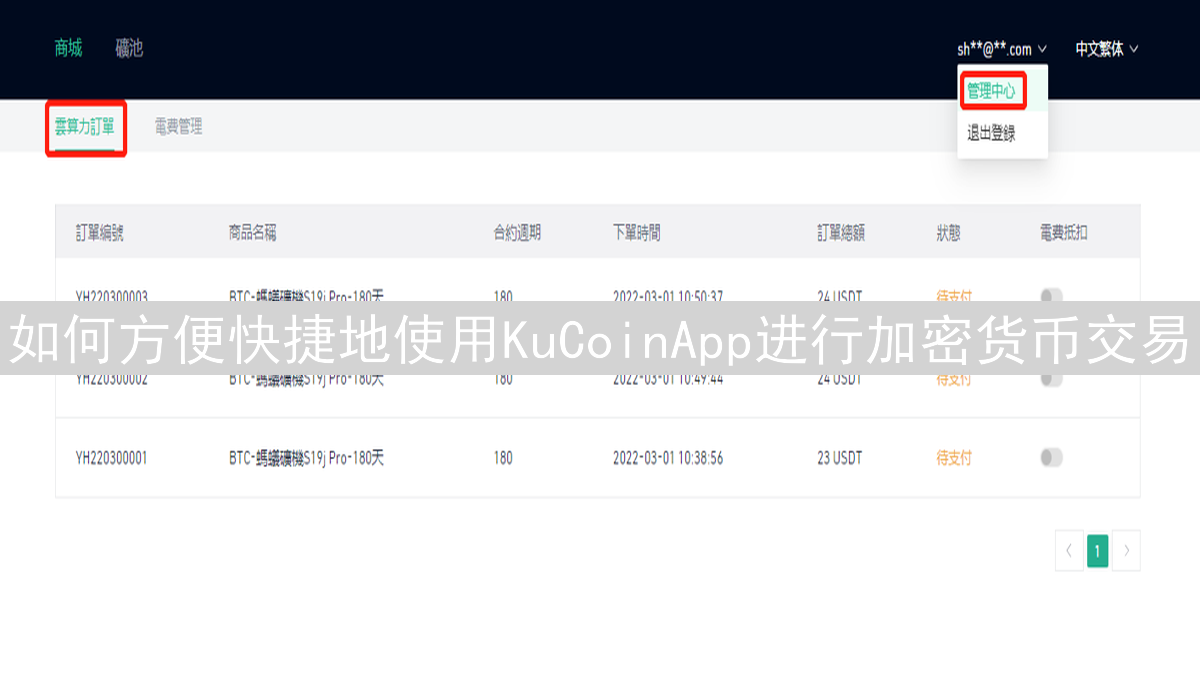Screen dimensions: 1200x675
Task: Click order number YH220300002
Action: 111,380
